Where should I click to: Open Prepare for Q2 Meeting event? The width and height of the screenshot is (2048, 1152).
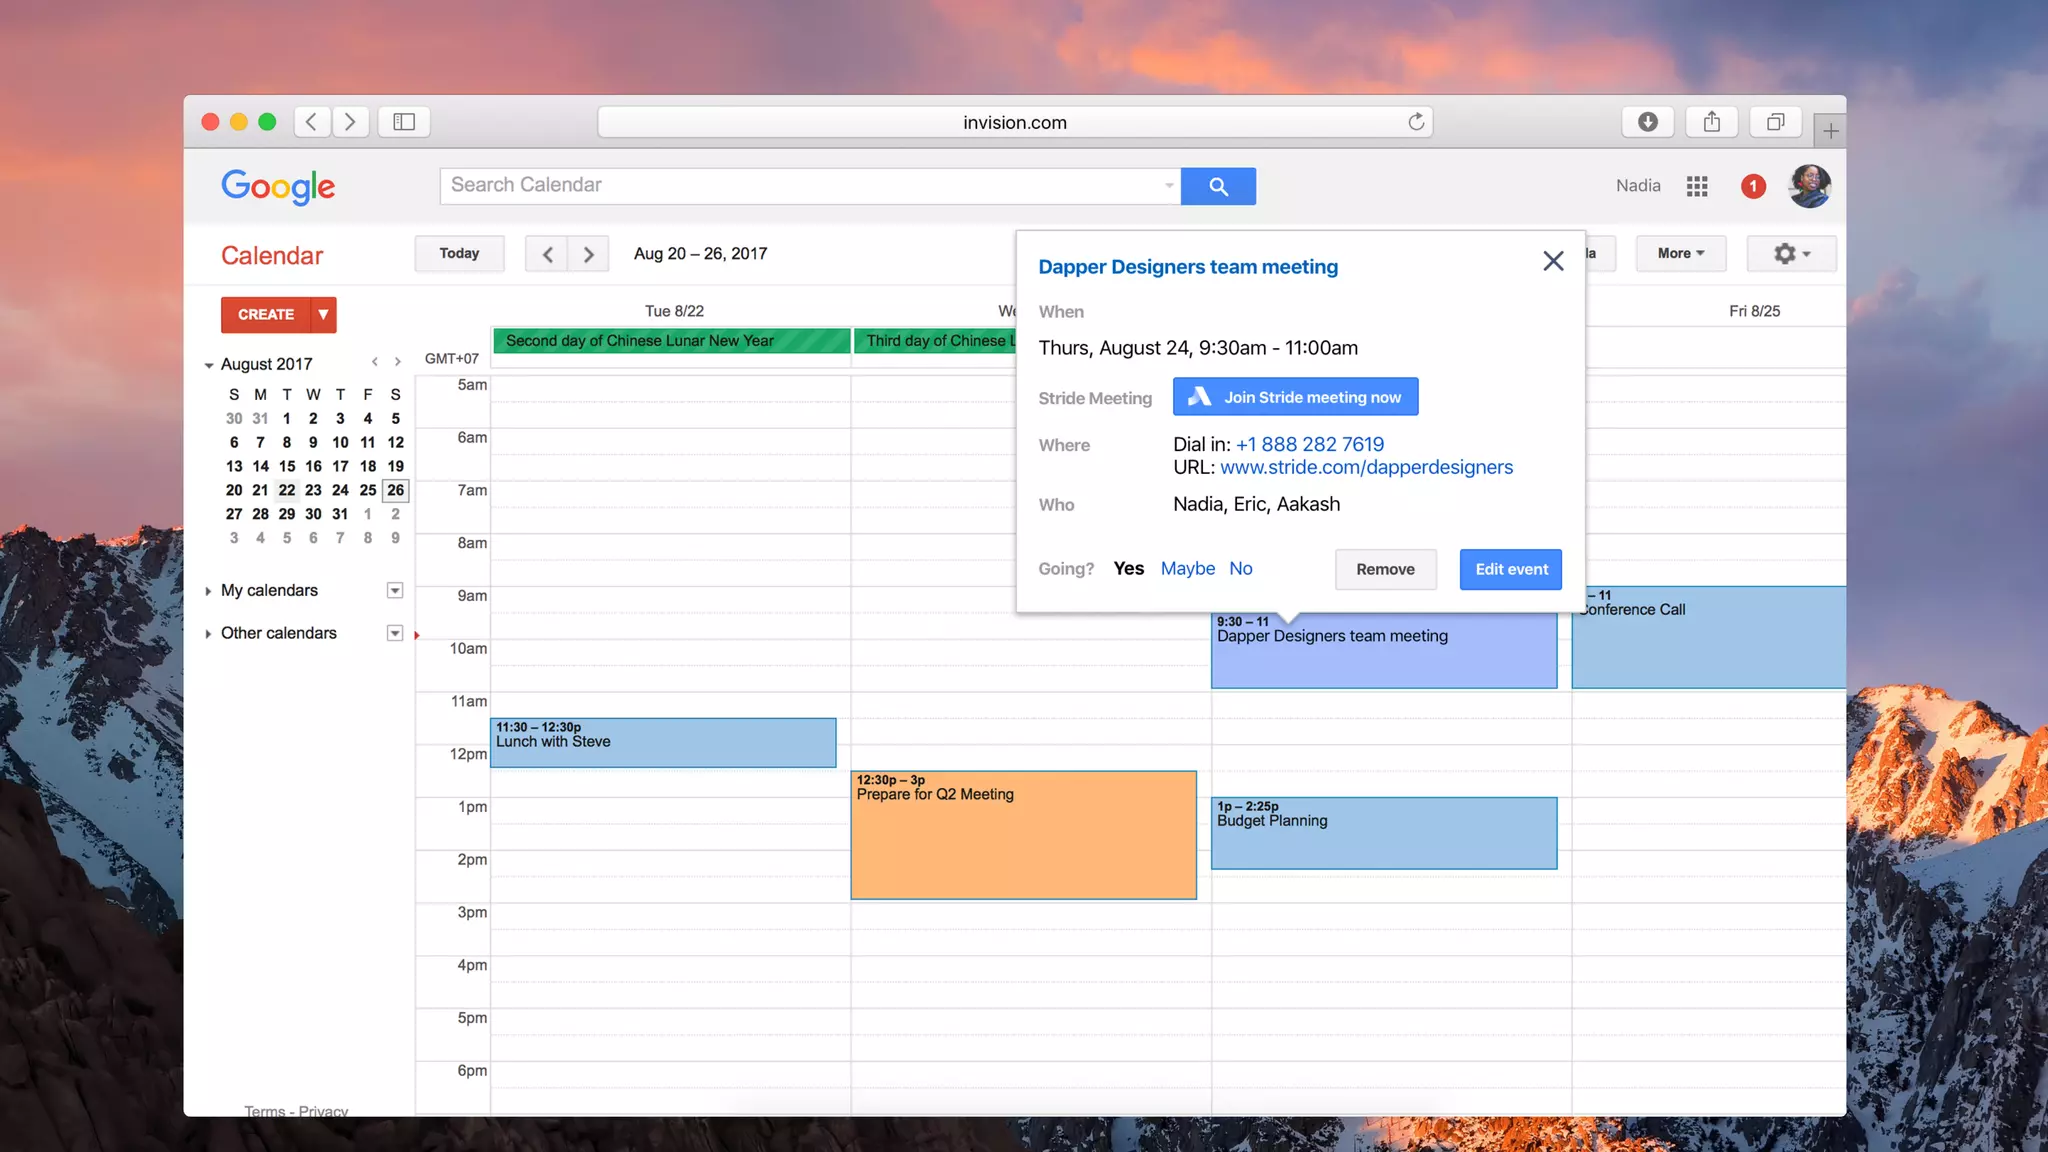point(1024,835)
